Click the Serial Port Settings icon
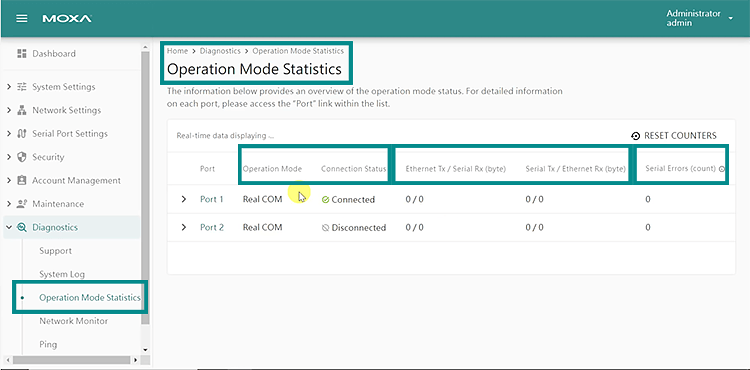 point(22,133)
